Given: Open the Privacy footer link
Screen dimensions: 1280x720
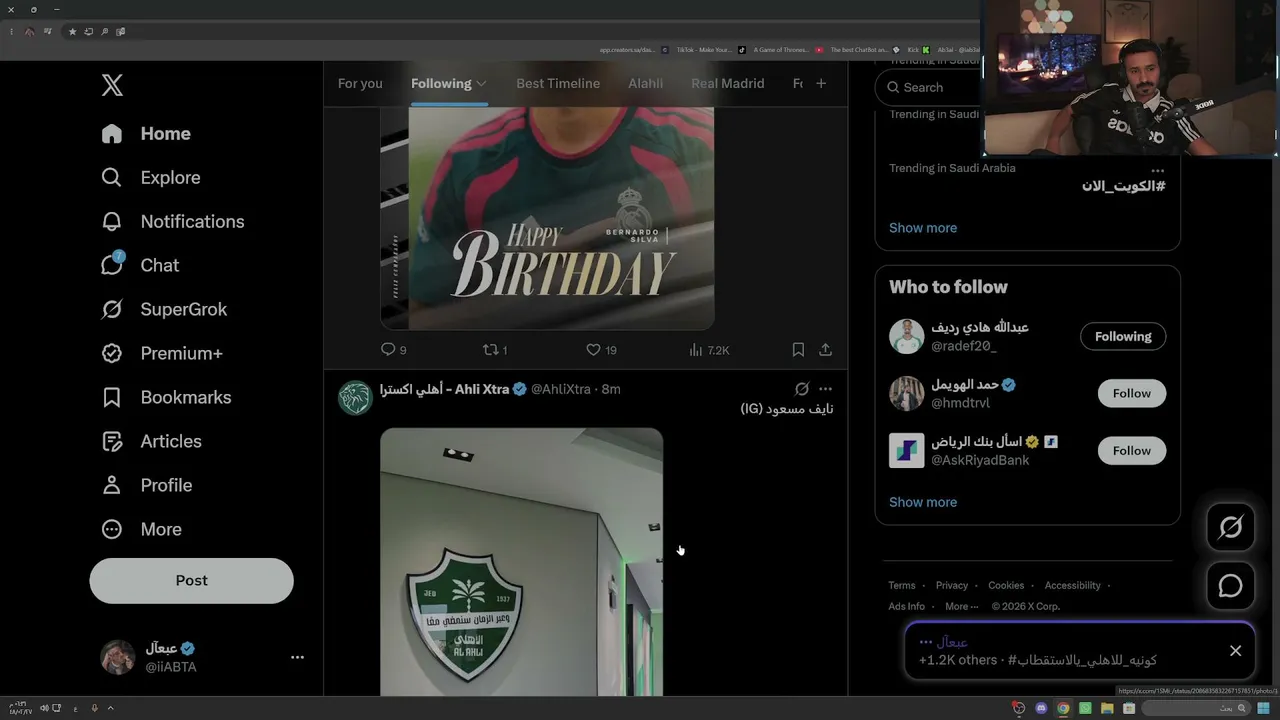Looking at the screenshot, I should pyautogui.click(x=952, y=585).
